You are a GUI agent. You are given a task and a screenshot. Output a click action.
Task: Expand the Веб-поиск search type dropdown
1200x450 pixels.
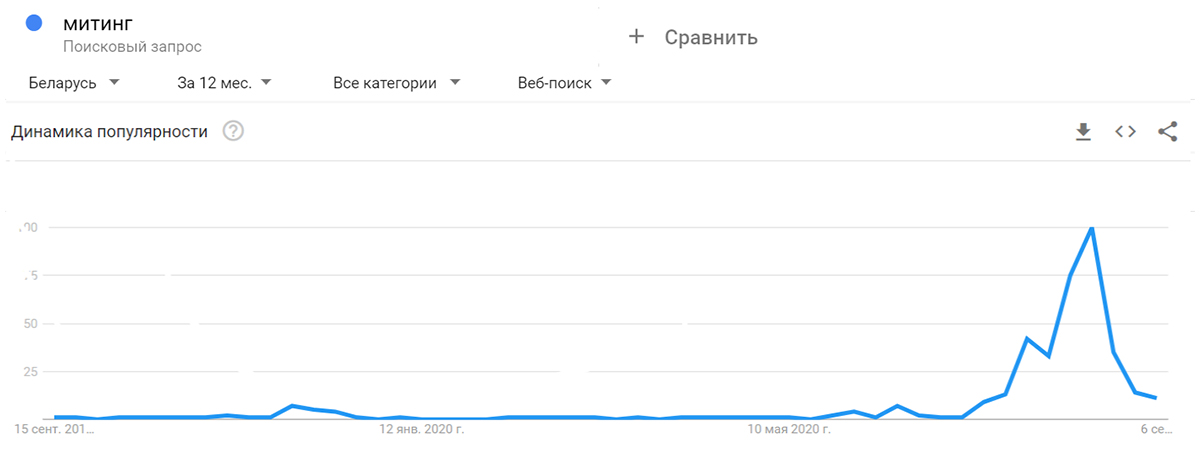tap(564, 83)
